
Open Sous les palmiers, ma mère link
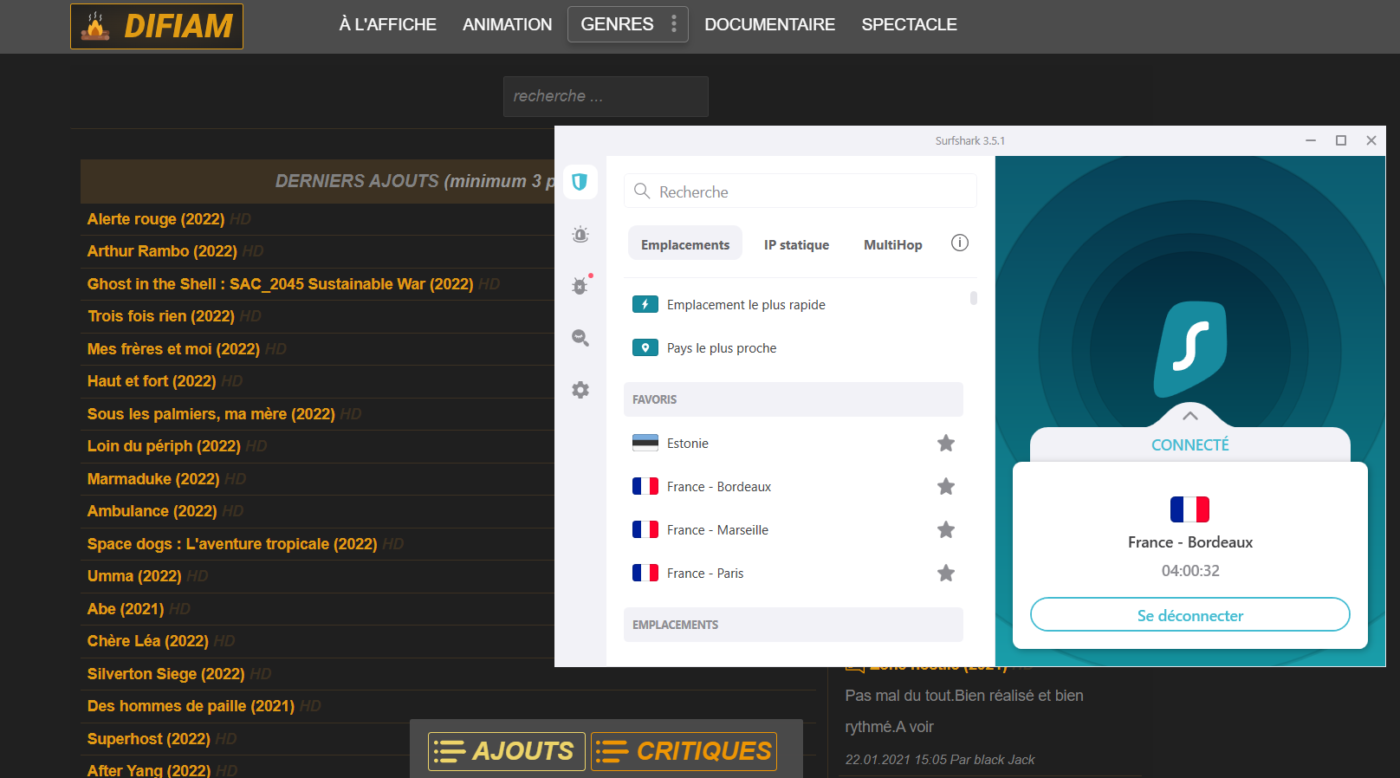[x=211, y=414]
